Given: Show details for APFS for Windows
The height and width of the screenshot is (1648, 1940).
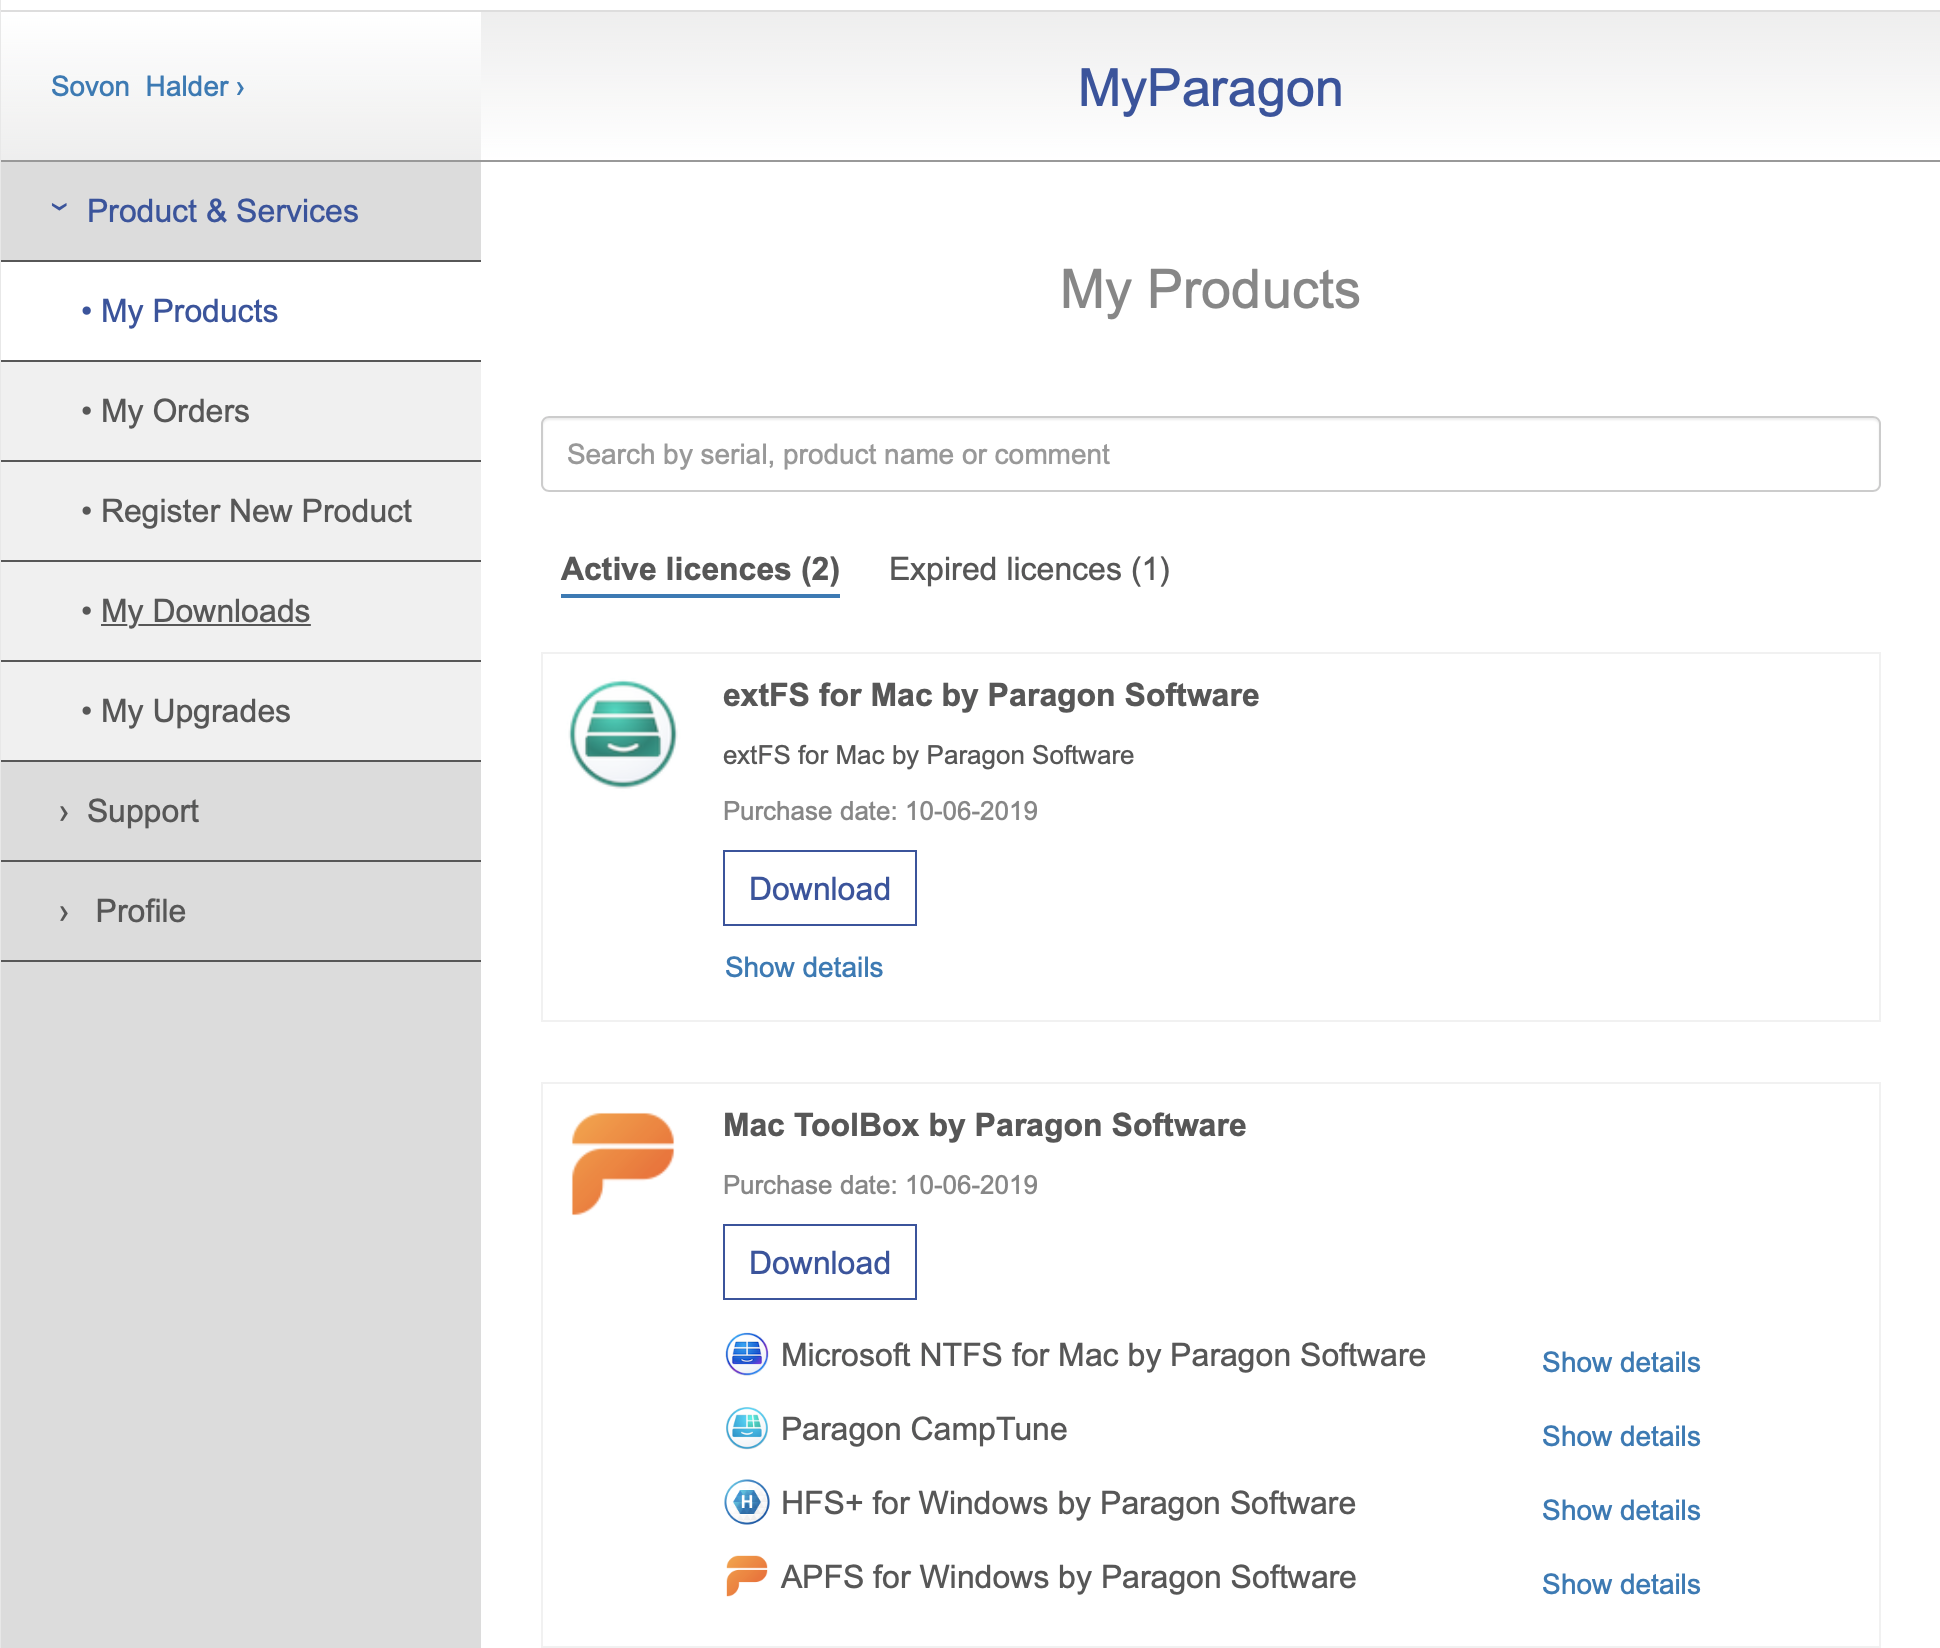Looking at the screenshot, I should [1620, 1584].
